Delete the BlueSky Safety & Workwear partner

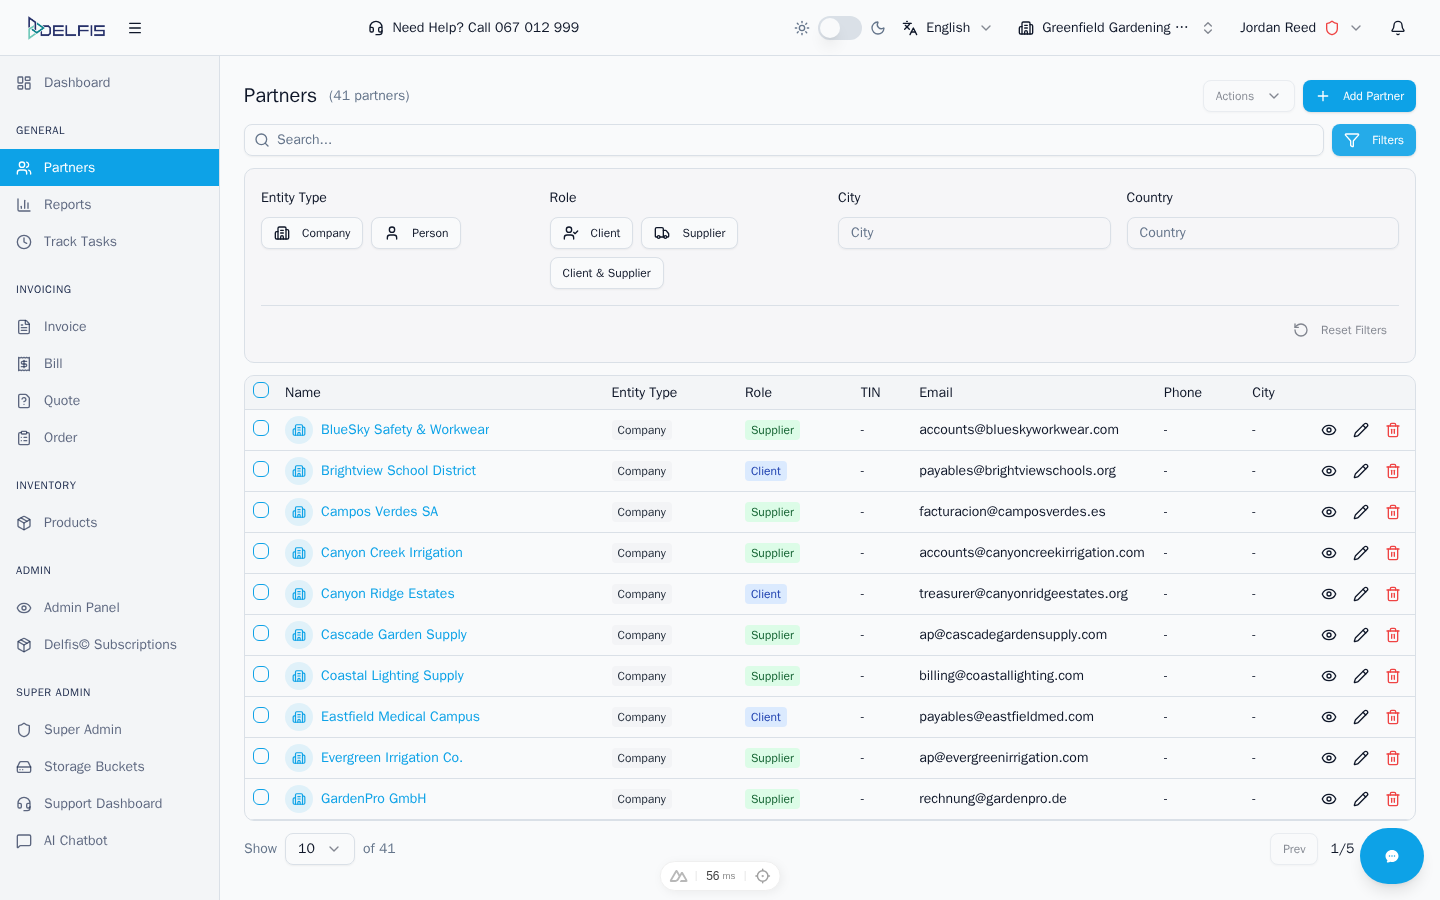1393,430
